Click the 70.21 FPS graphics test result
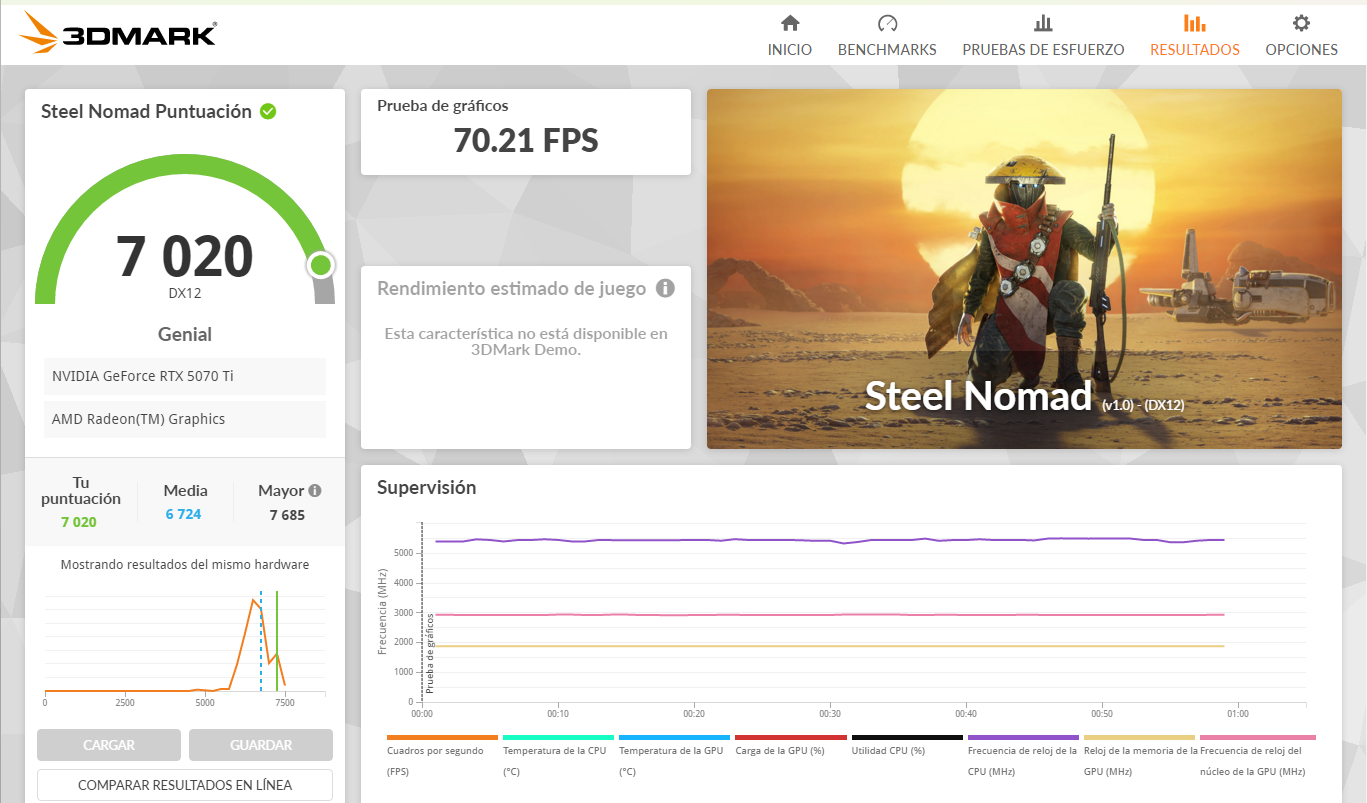The height and width of the screenshot is (803, 1367). [526, 141]
